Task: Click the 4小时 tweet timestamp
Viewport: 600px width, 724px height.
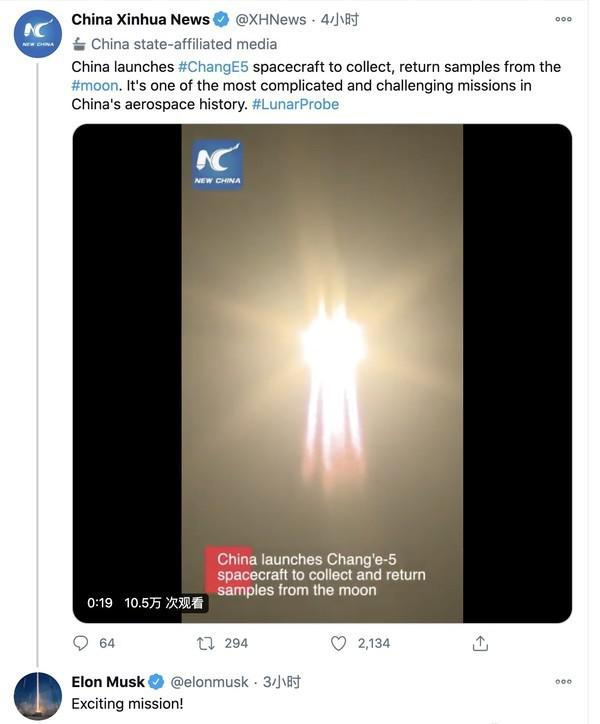Action: coord(339,19)
